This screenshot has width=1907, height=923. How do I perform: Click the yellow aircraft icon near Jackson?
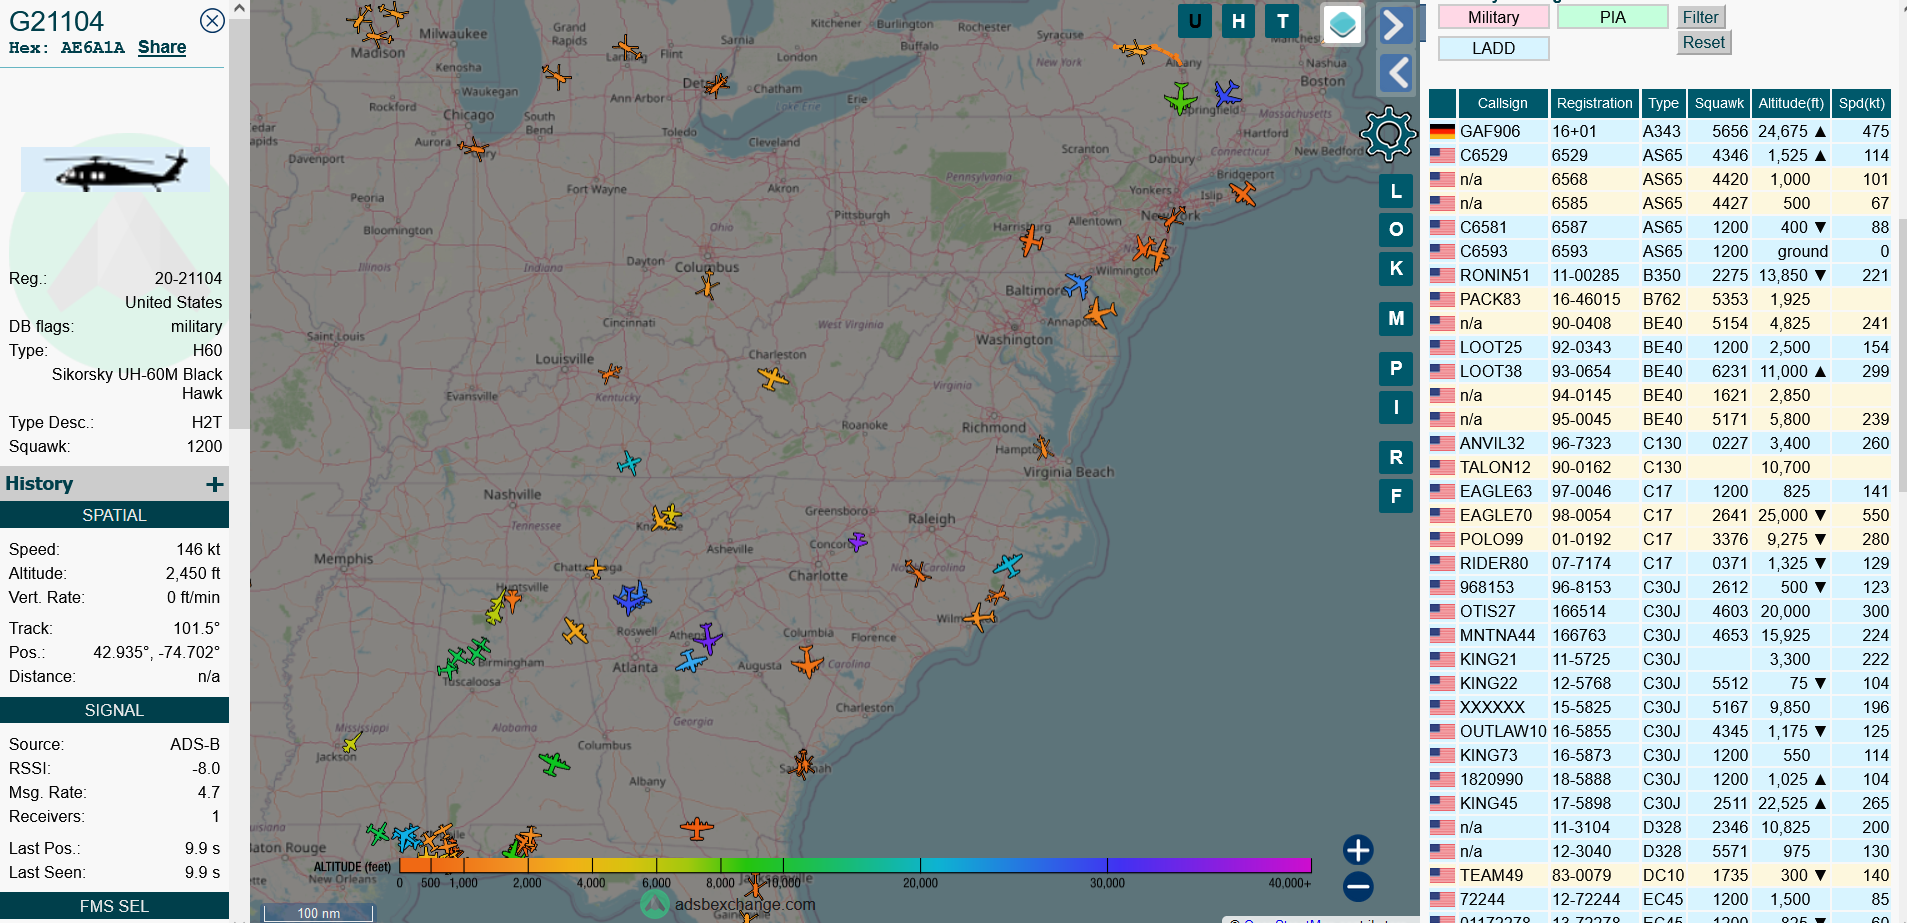[x=352, y=742]
